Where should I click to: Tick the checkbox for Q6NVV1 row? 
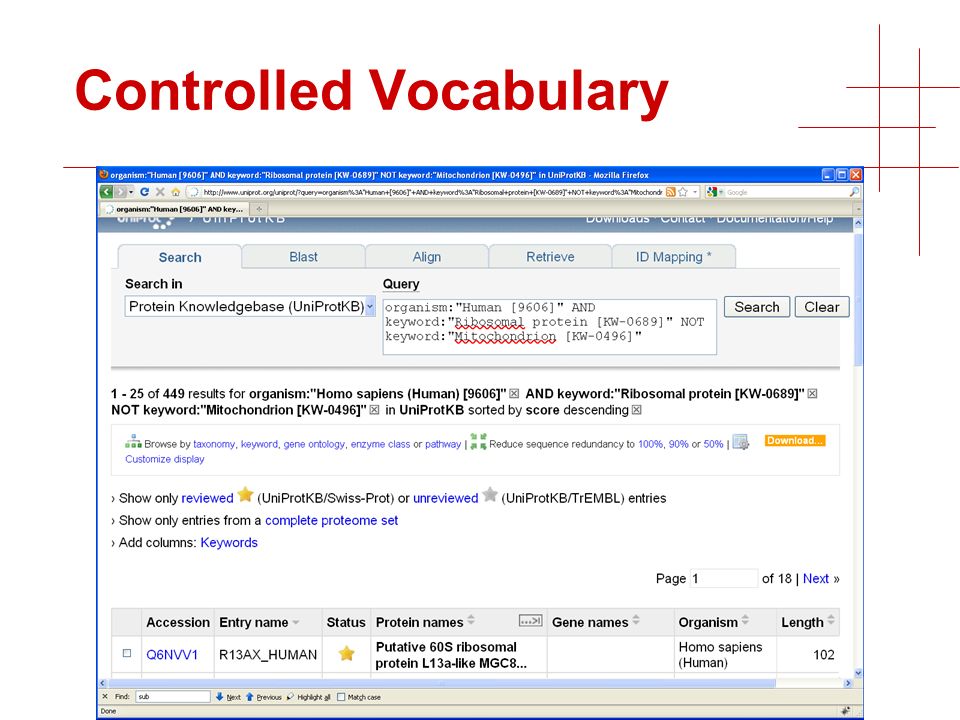[x=127, y=653]
